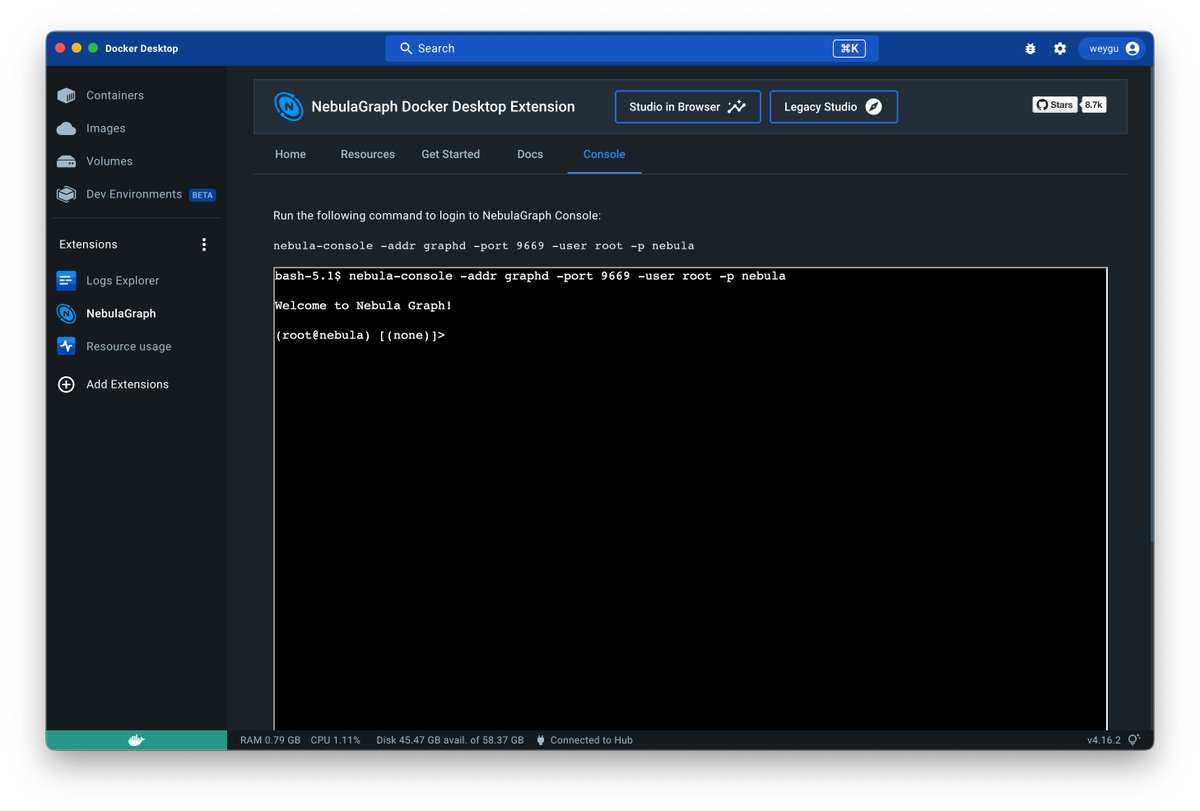Viewport: 1200px width, 811px height.
Task: Click the NebulaGraph sidebar extension icon
Action: pos(66,314)
